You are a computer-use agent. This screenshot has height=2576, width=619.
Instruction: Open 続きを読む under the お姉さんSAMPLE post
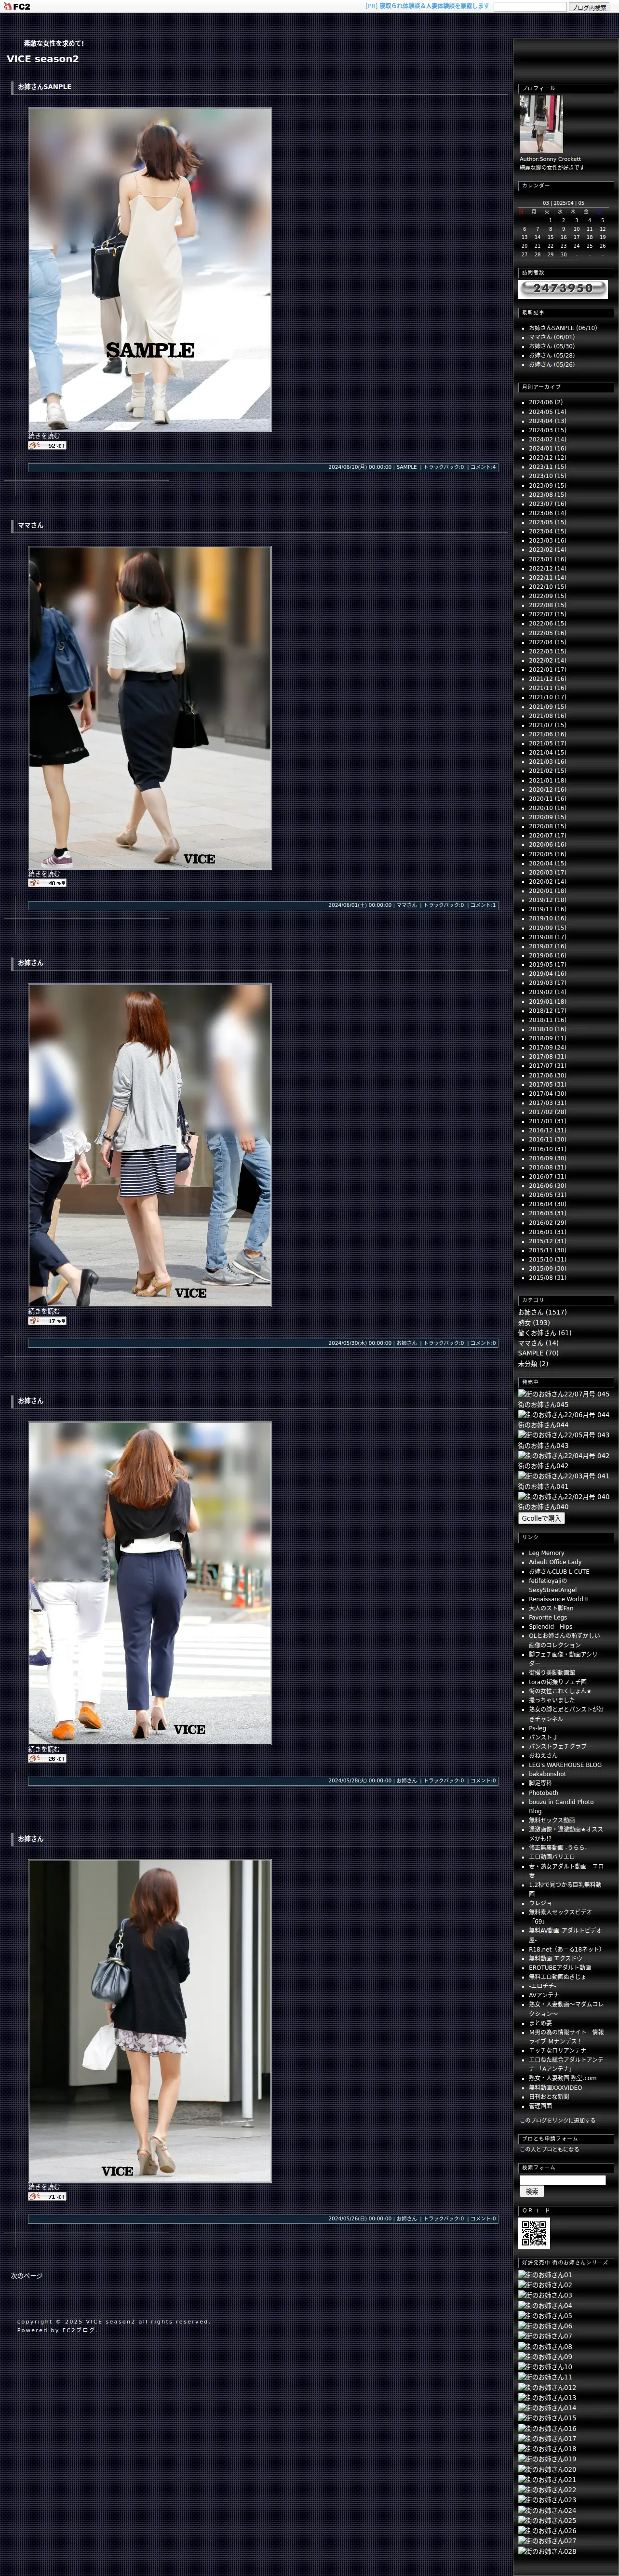pyautogui.click(x=44, y=436)
